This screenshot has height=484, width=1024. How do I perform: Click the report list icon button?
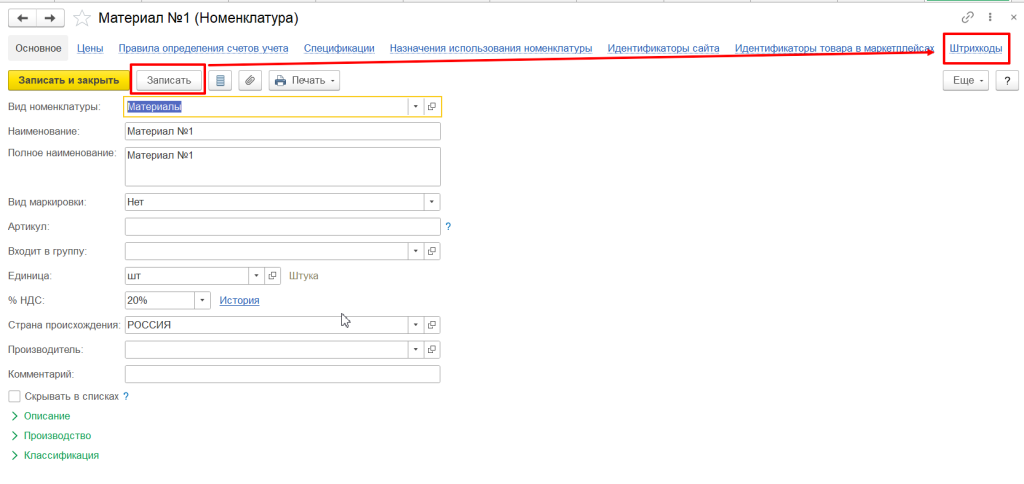(221, 80)
